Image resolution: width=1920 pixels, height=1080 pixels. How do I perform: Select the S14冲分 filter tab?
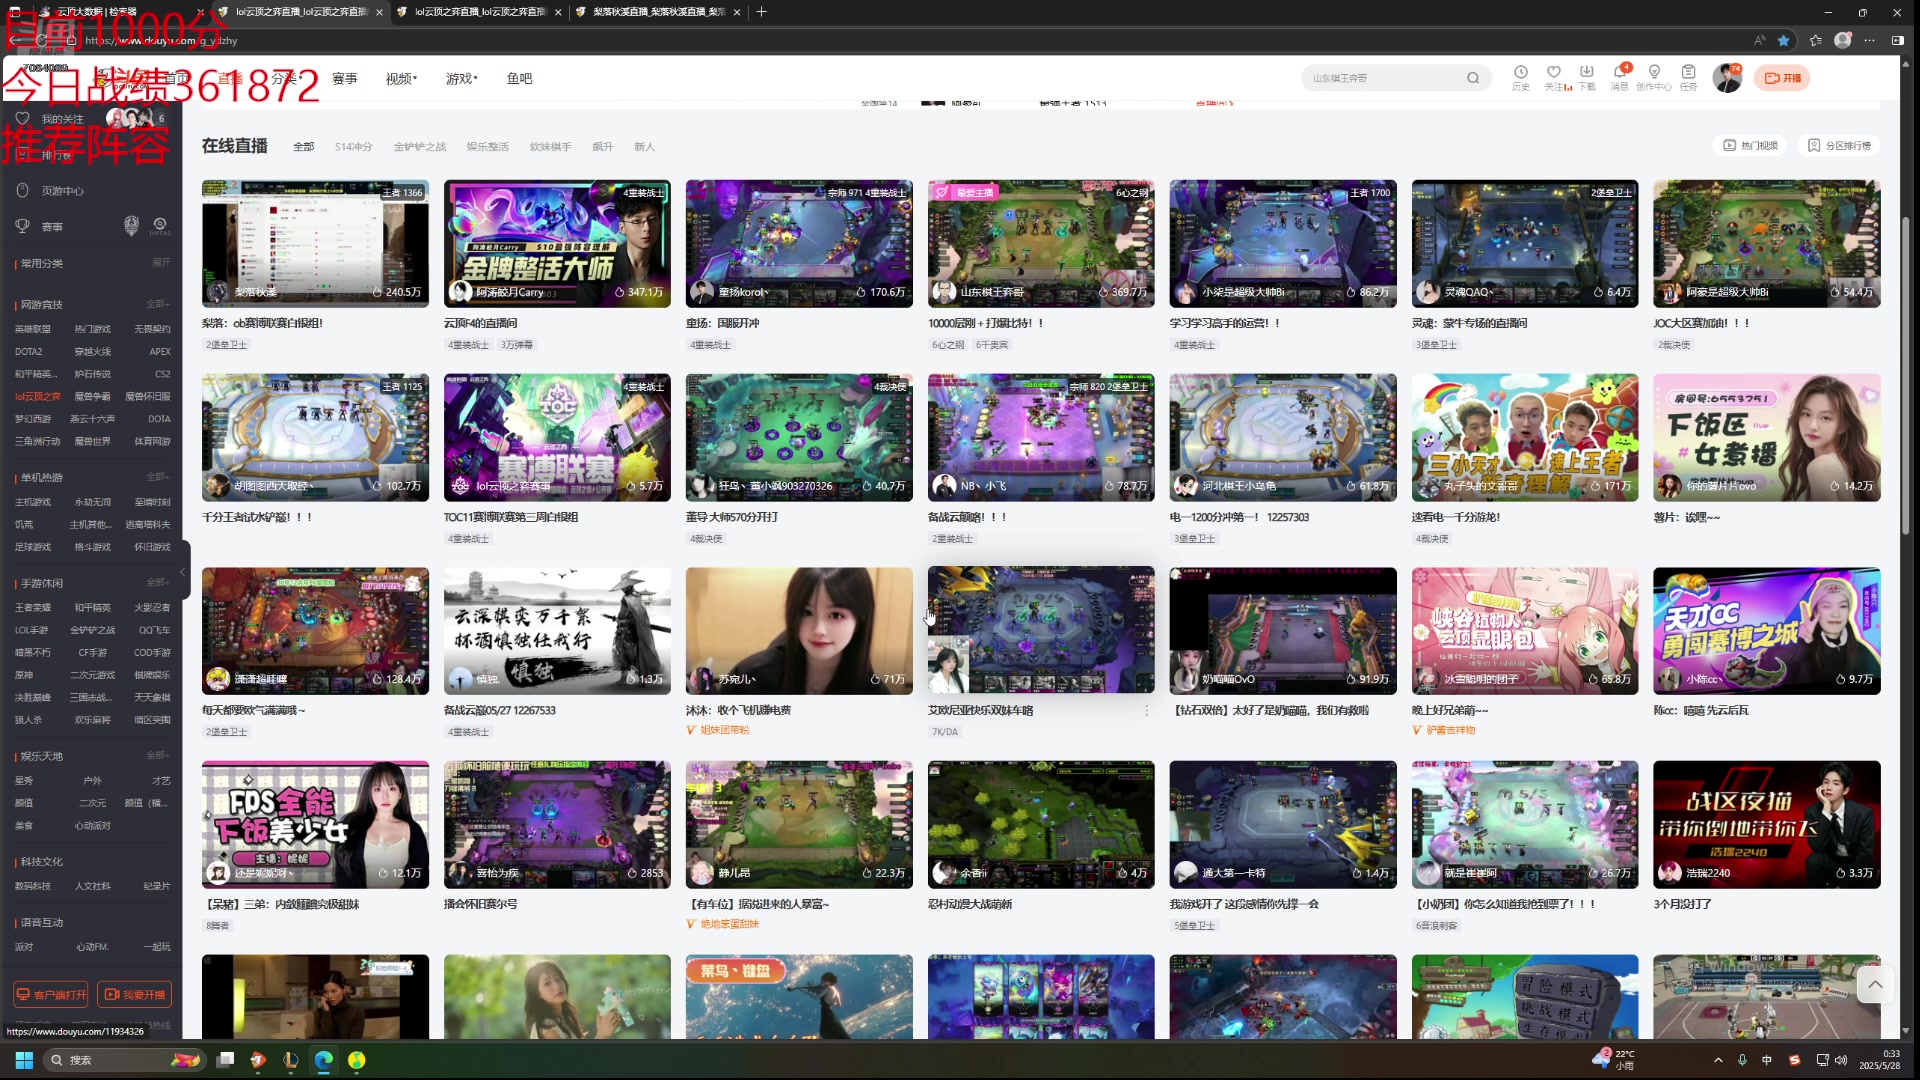click(353, 147)
